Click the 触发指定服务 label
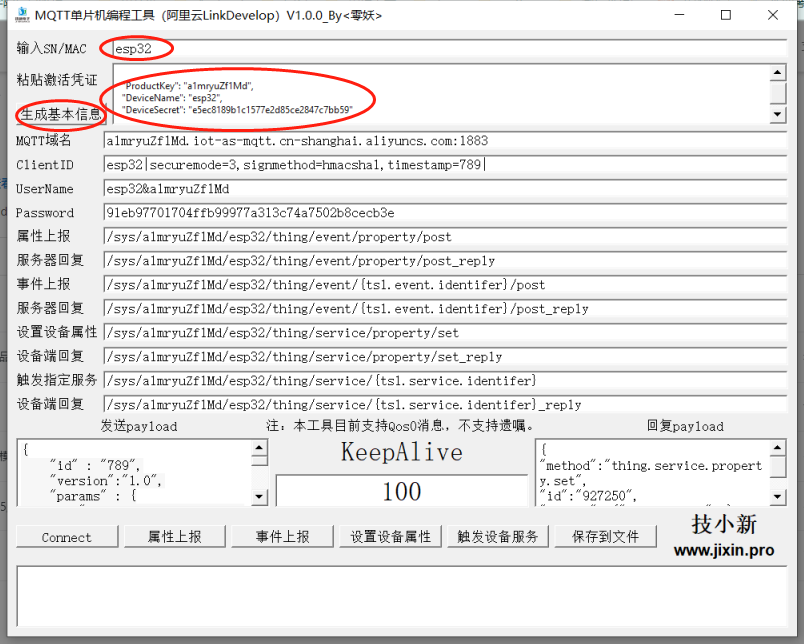 click(x=57, y=379)
